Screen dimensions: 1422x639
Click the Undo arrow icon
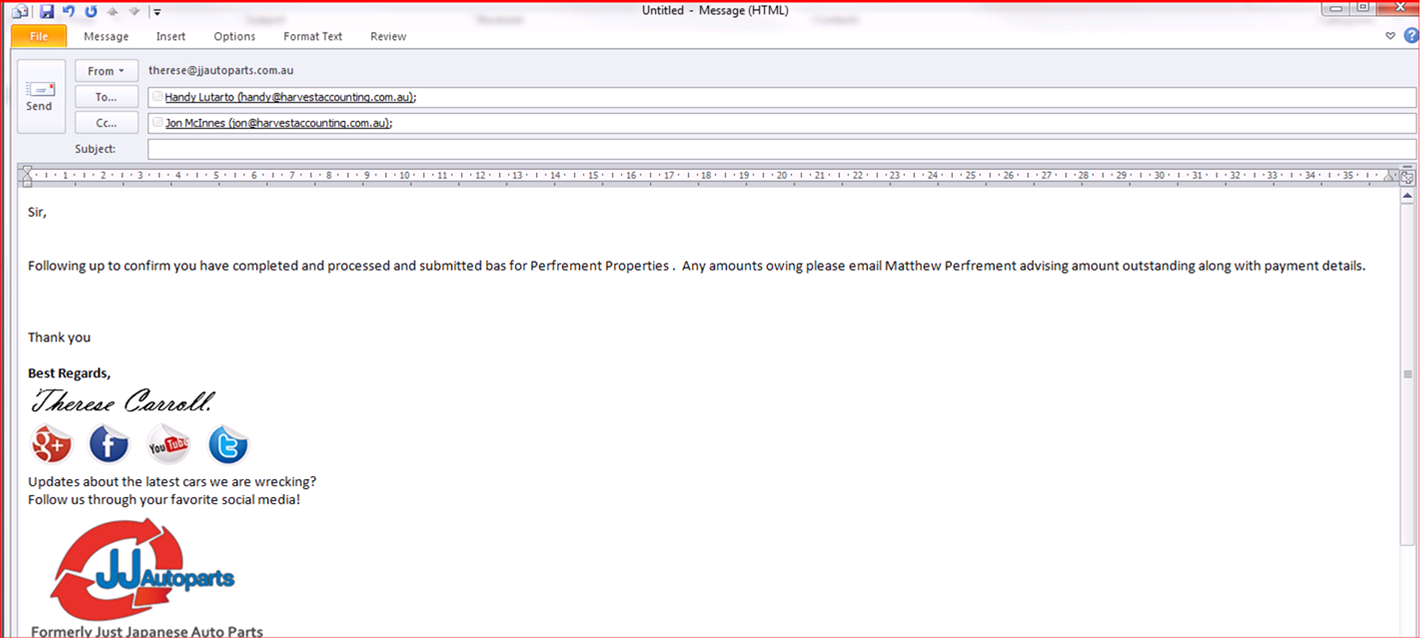point(69,11)
